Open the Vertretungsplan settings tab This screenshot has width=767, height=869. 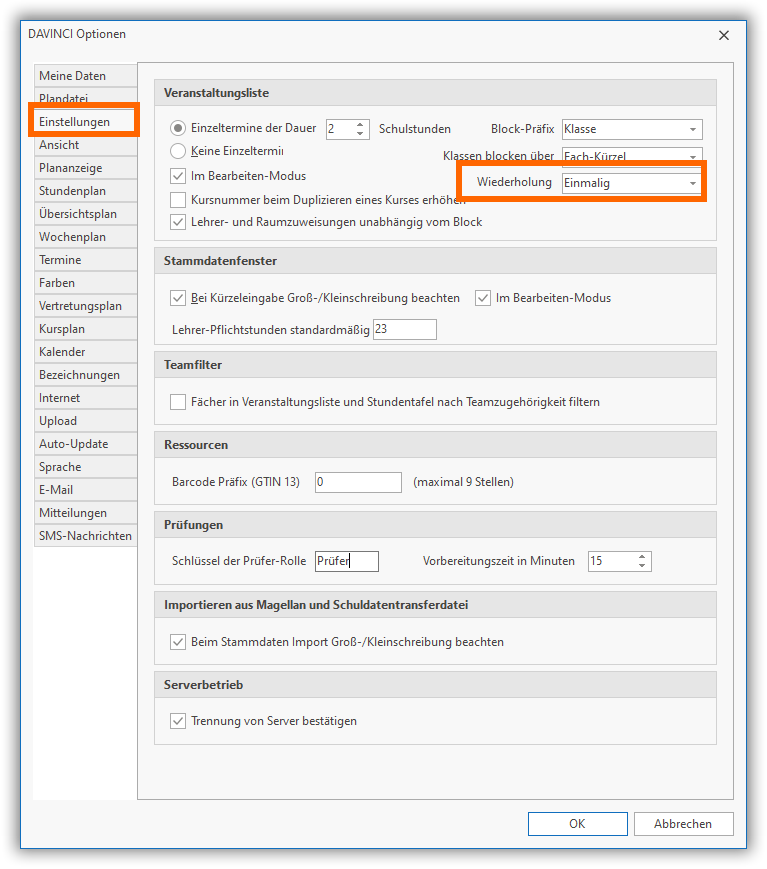pos(80,306)
